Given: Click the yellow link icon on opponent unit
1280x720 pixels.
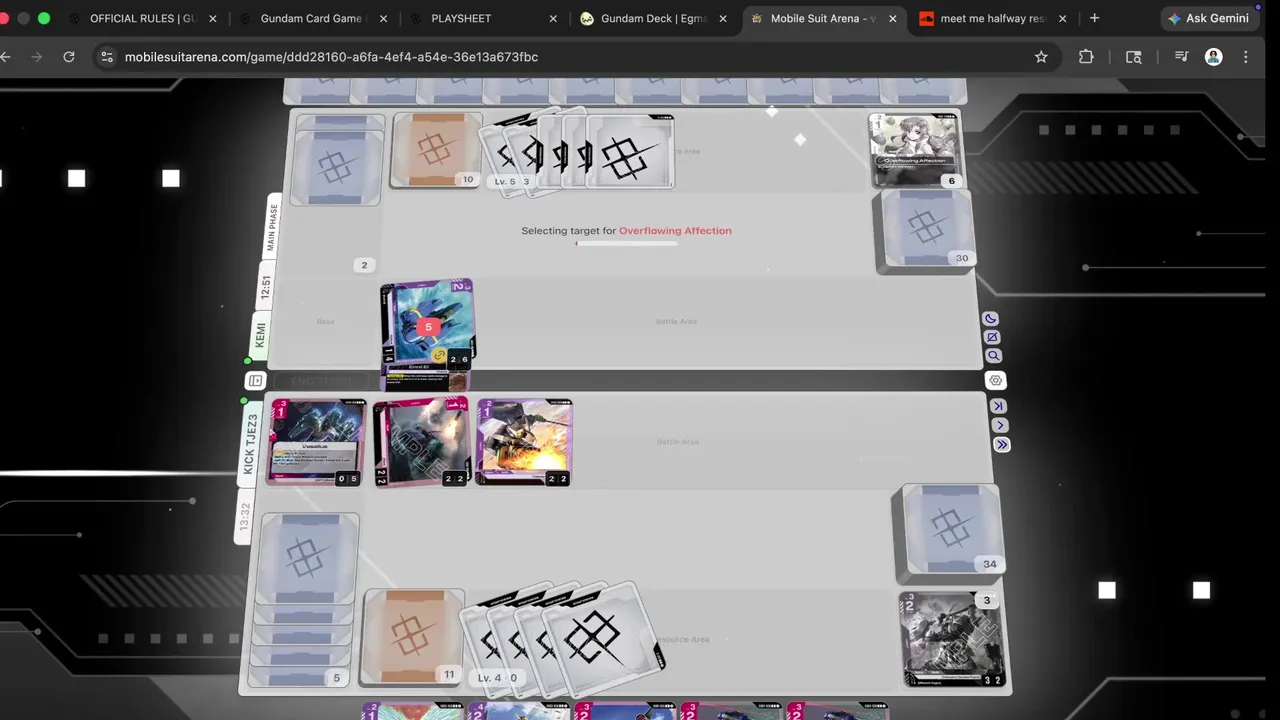Looking at the screenshot, I should [x=438, y=355].
